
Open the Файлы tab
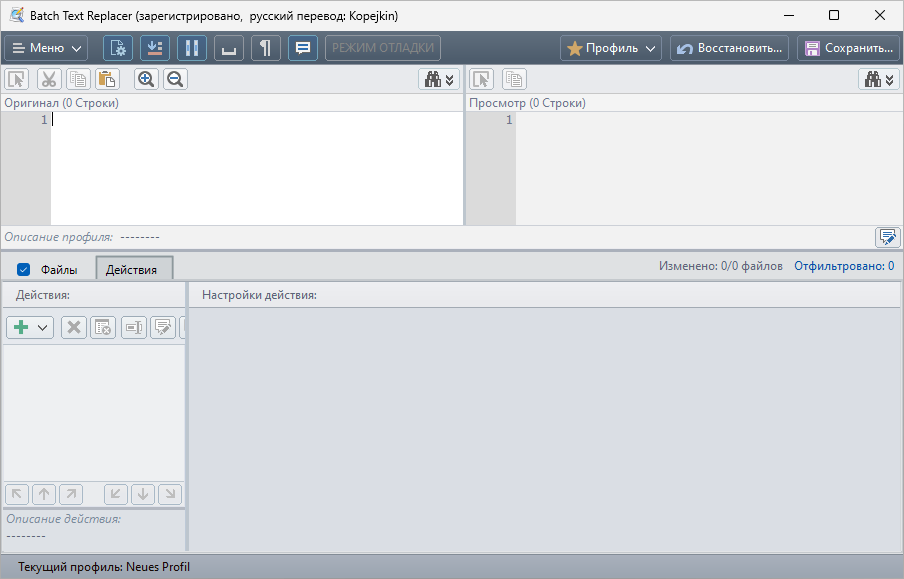click(58, 269)
